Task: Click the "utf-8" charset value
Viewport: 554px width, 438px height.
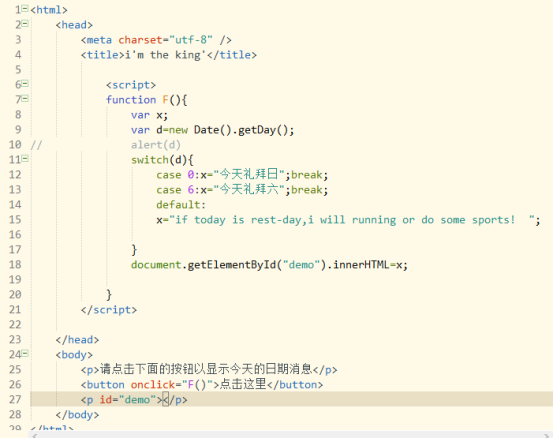Action: pyautogui.click(x=191, y=40)
